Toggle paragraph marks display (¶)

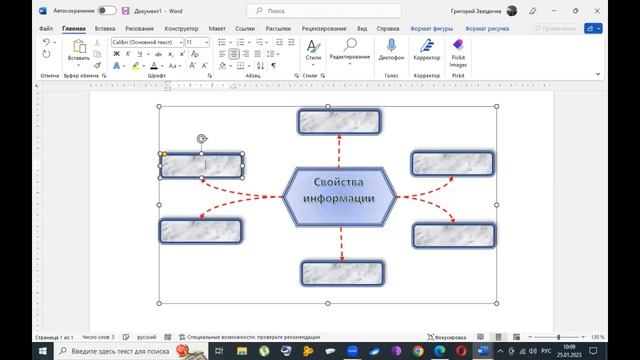click(273, 66)
